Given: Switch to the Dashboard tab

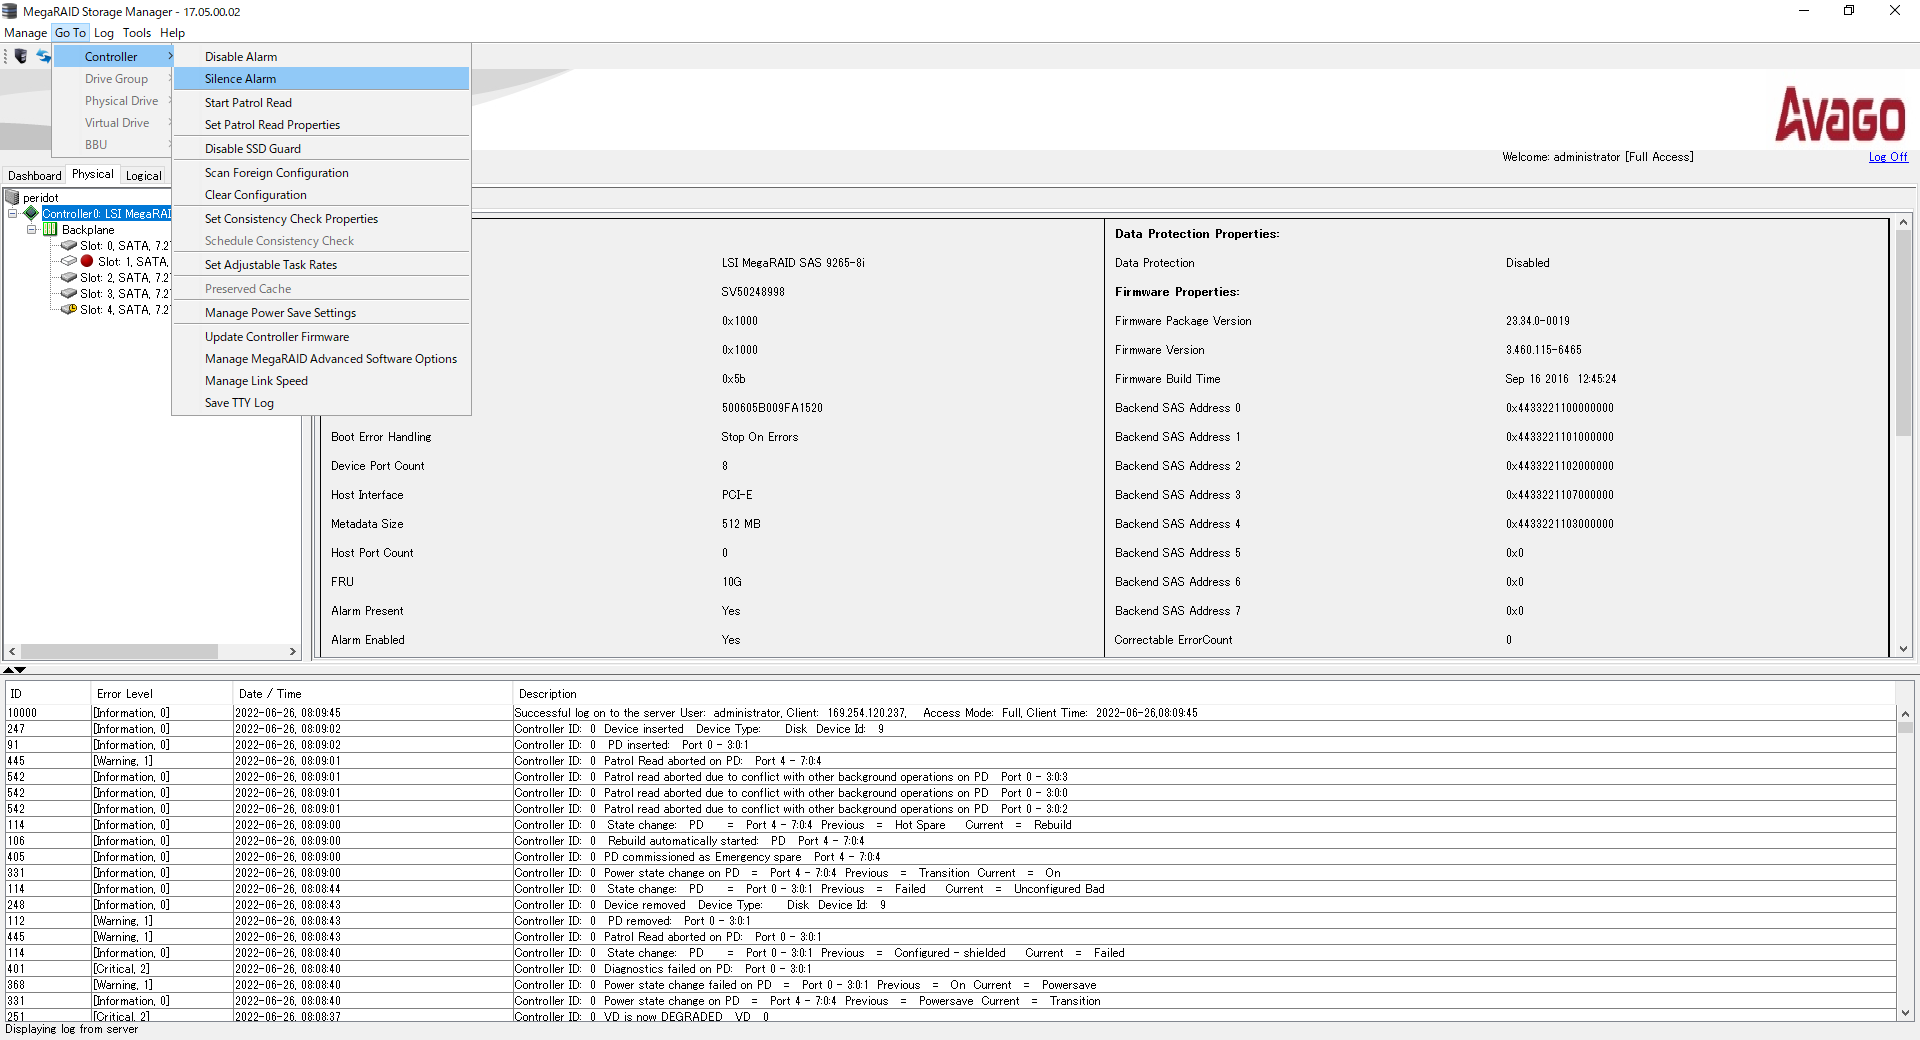Looking at the screenshot, I should 34,175.
